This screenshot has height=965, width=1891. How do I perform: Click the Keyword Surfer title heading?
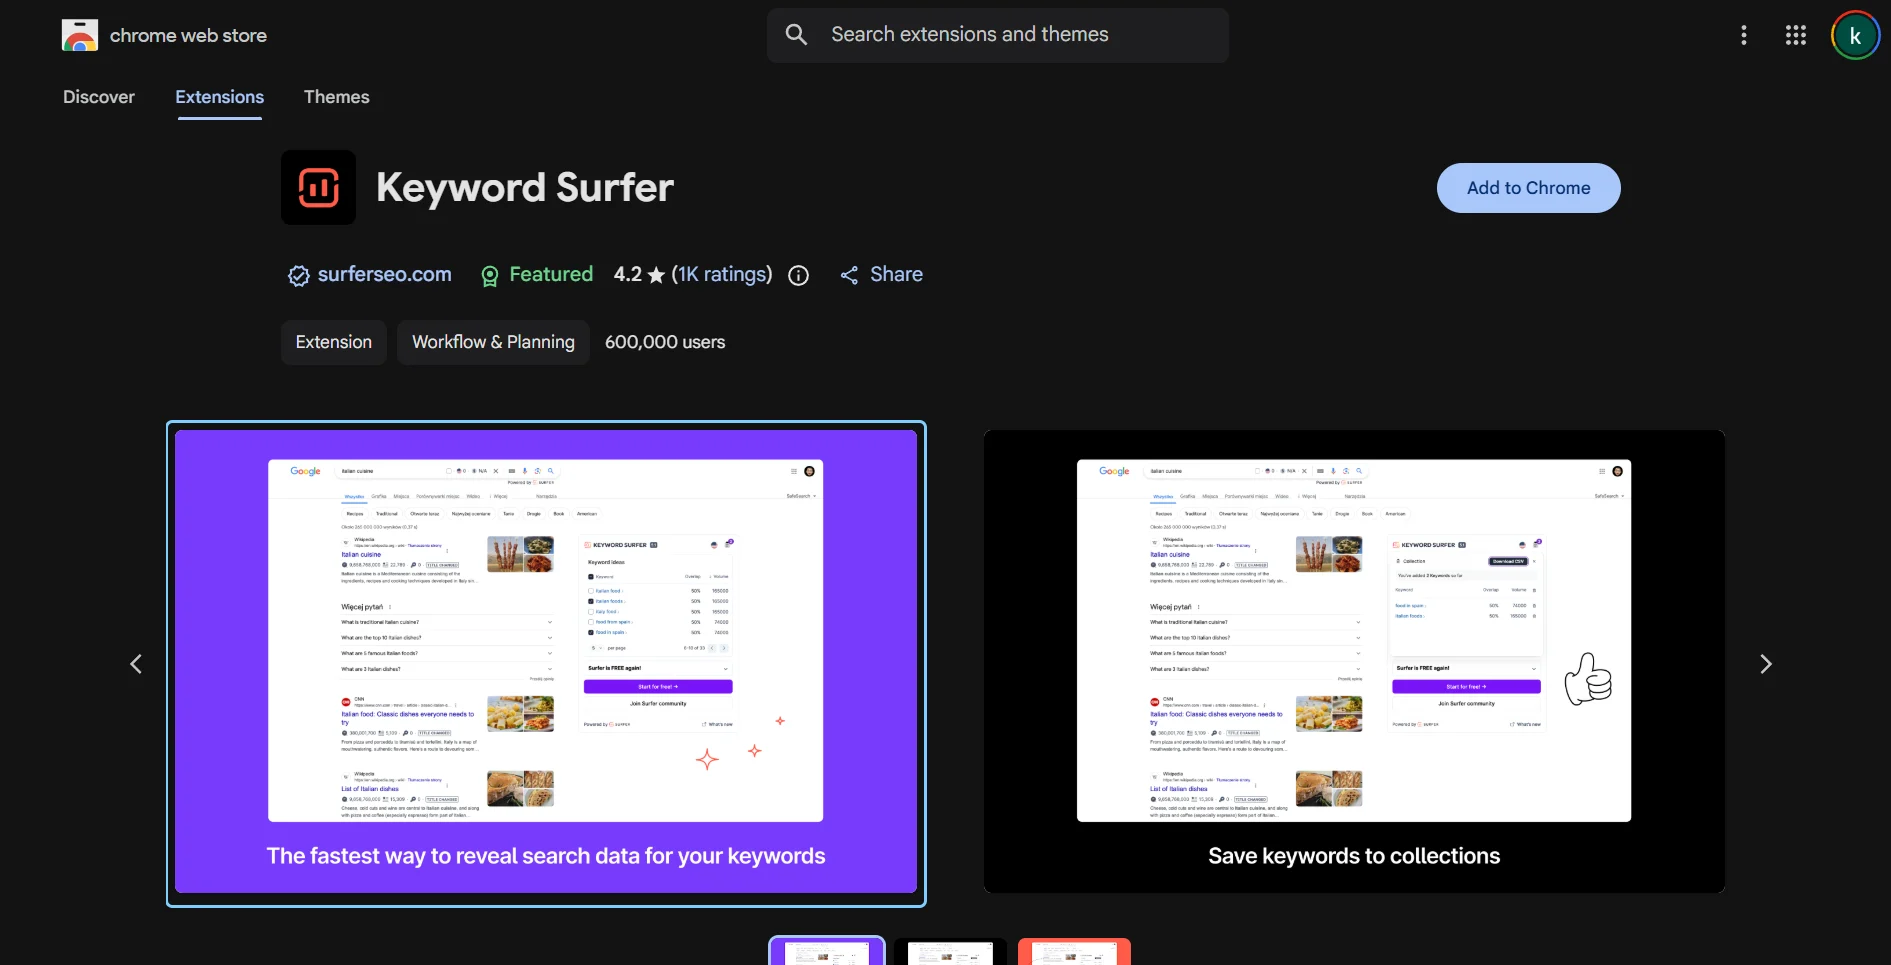pos(525,188)
